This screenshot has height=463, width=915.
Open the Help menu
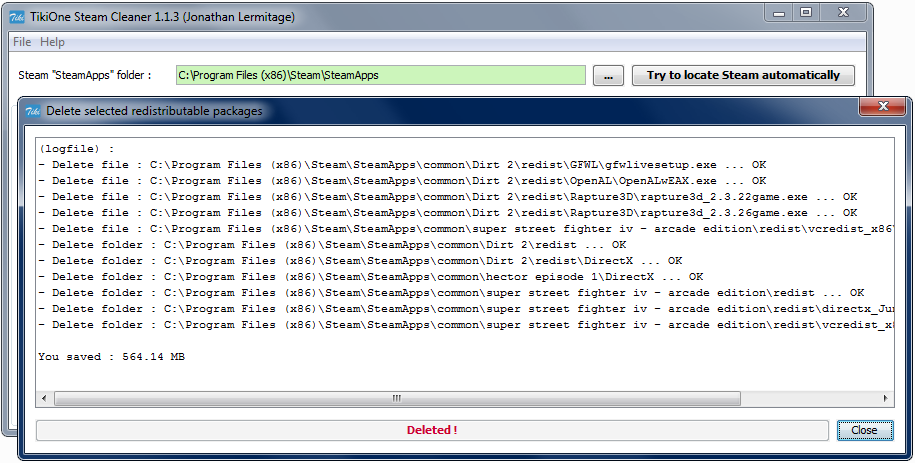(x=53, y=42)
